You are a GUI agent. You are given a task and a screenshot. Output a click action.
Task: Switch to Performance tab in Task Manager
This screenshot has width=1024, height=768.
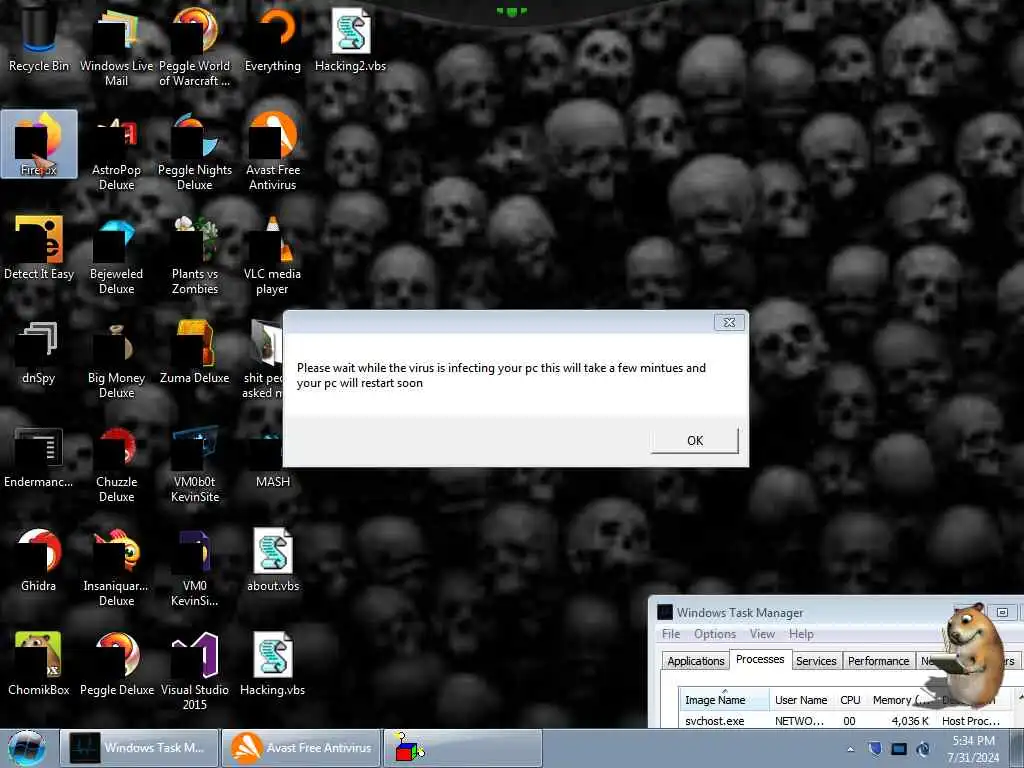click(x=878, y=661)
